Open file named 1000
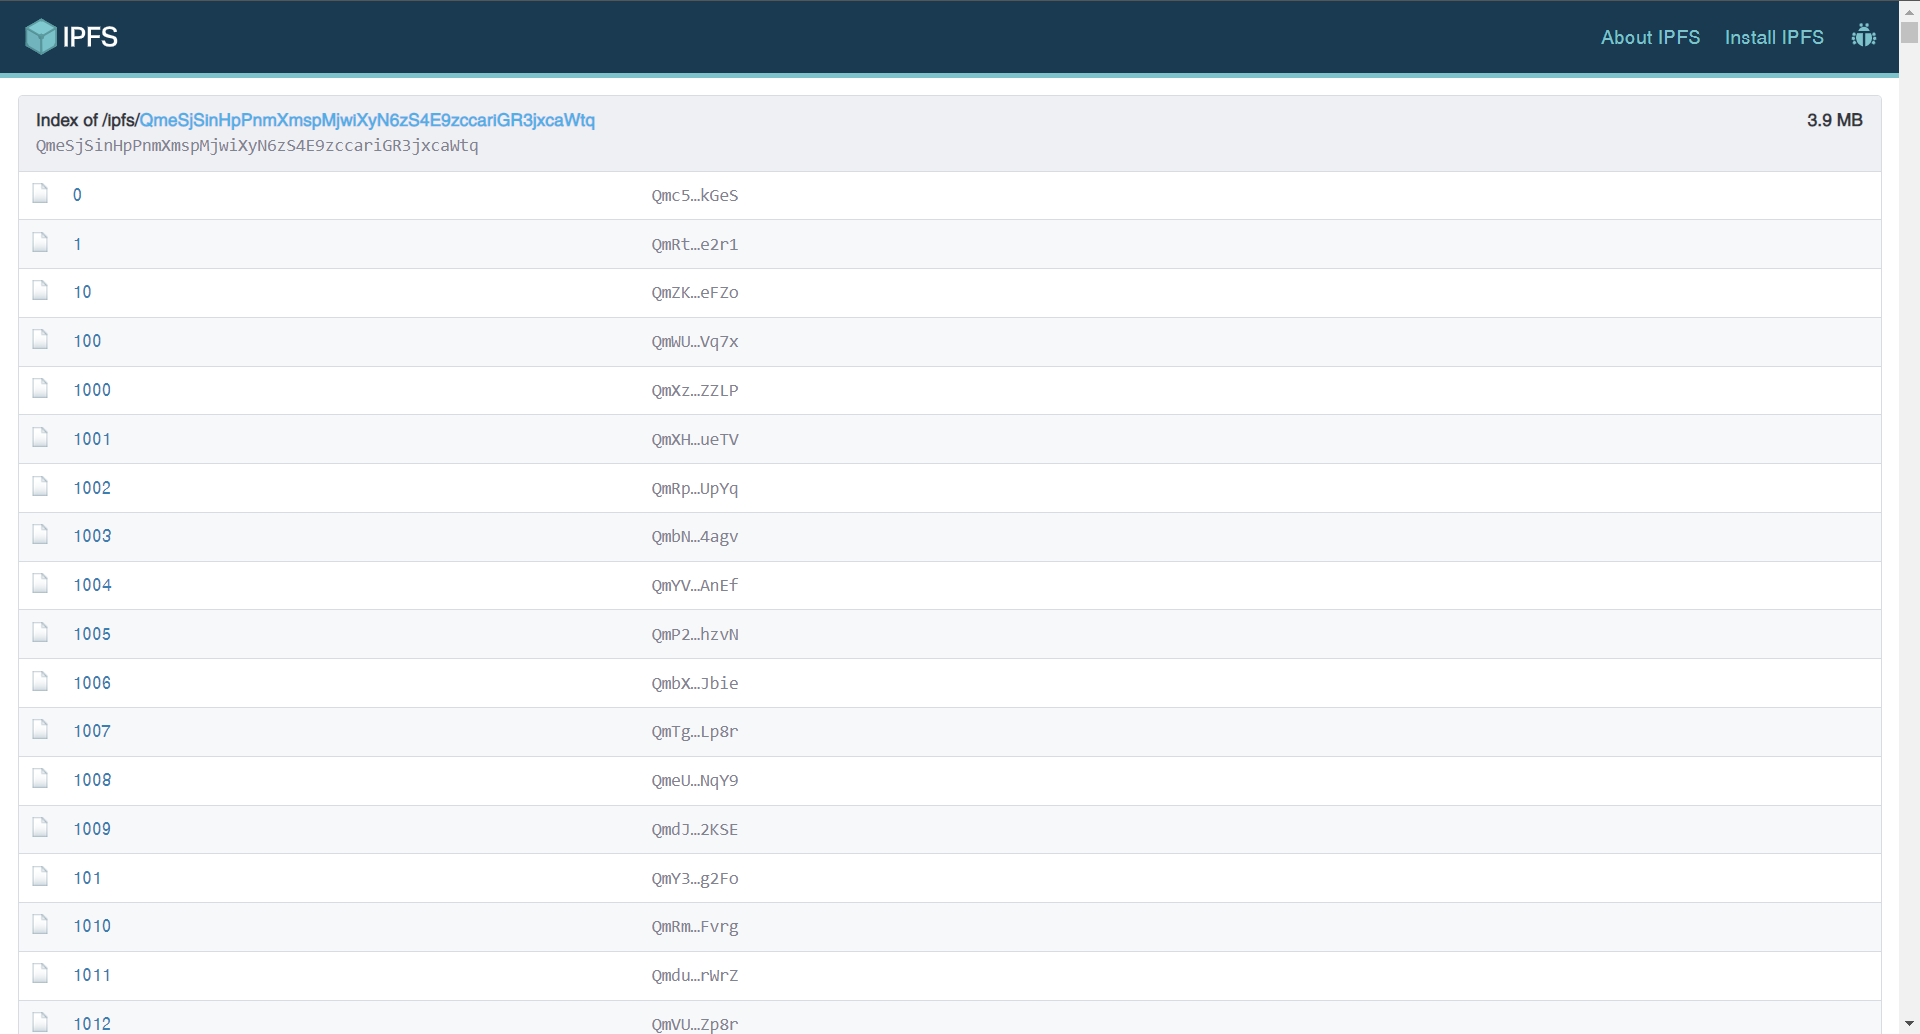 (x=92, y=390)
